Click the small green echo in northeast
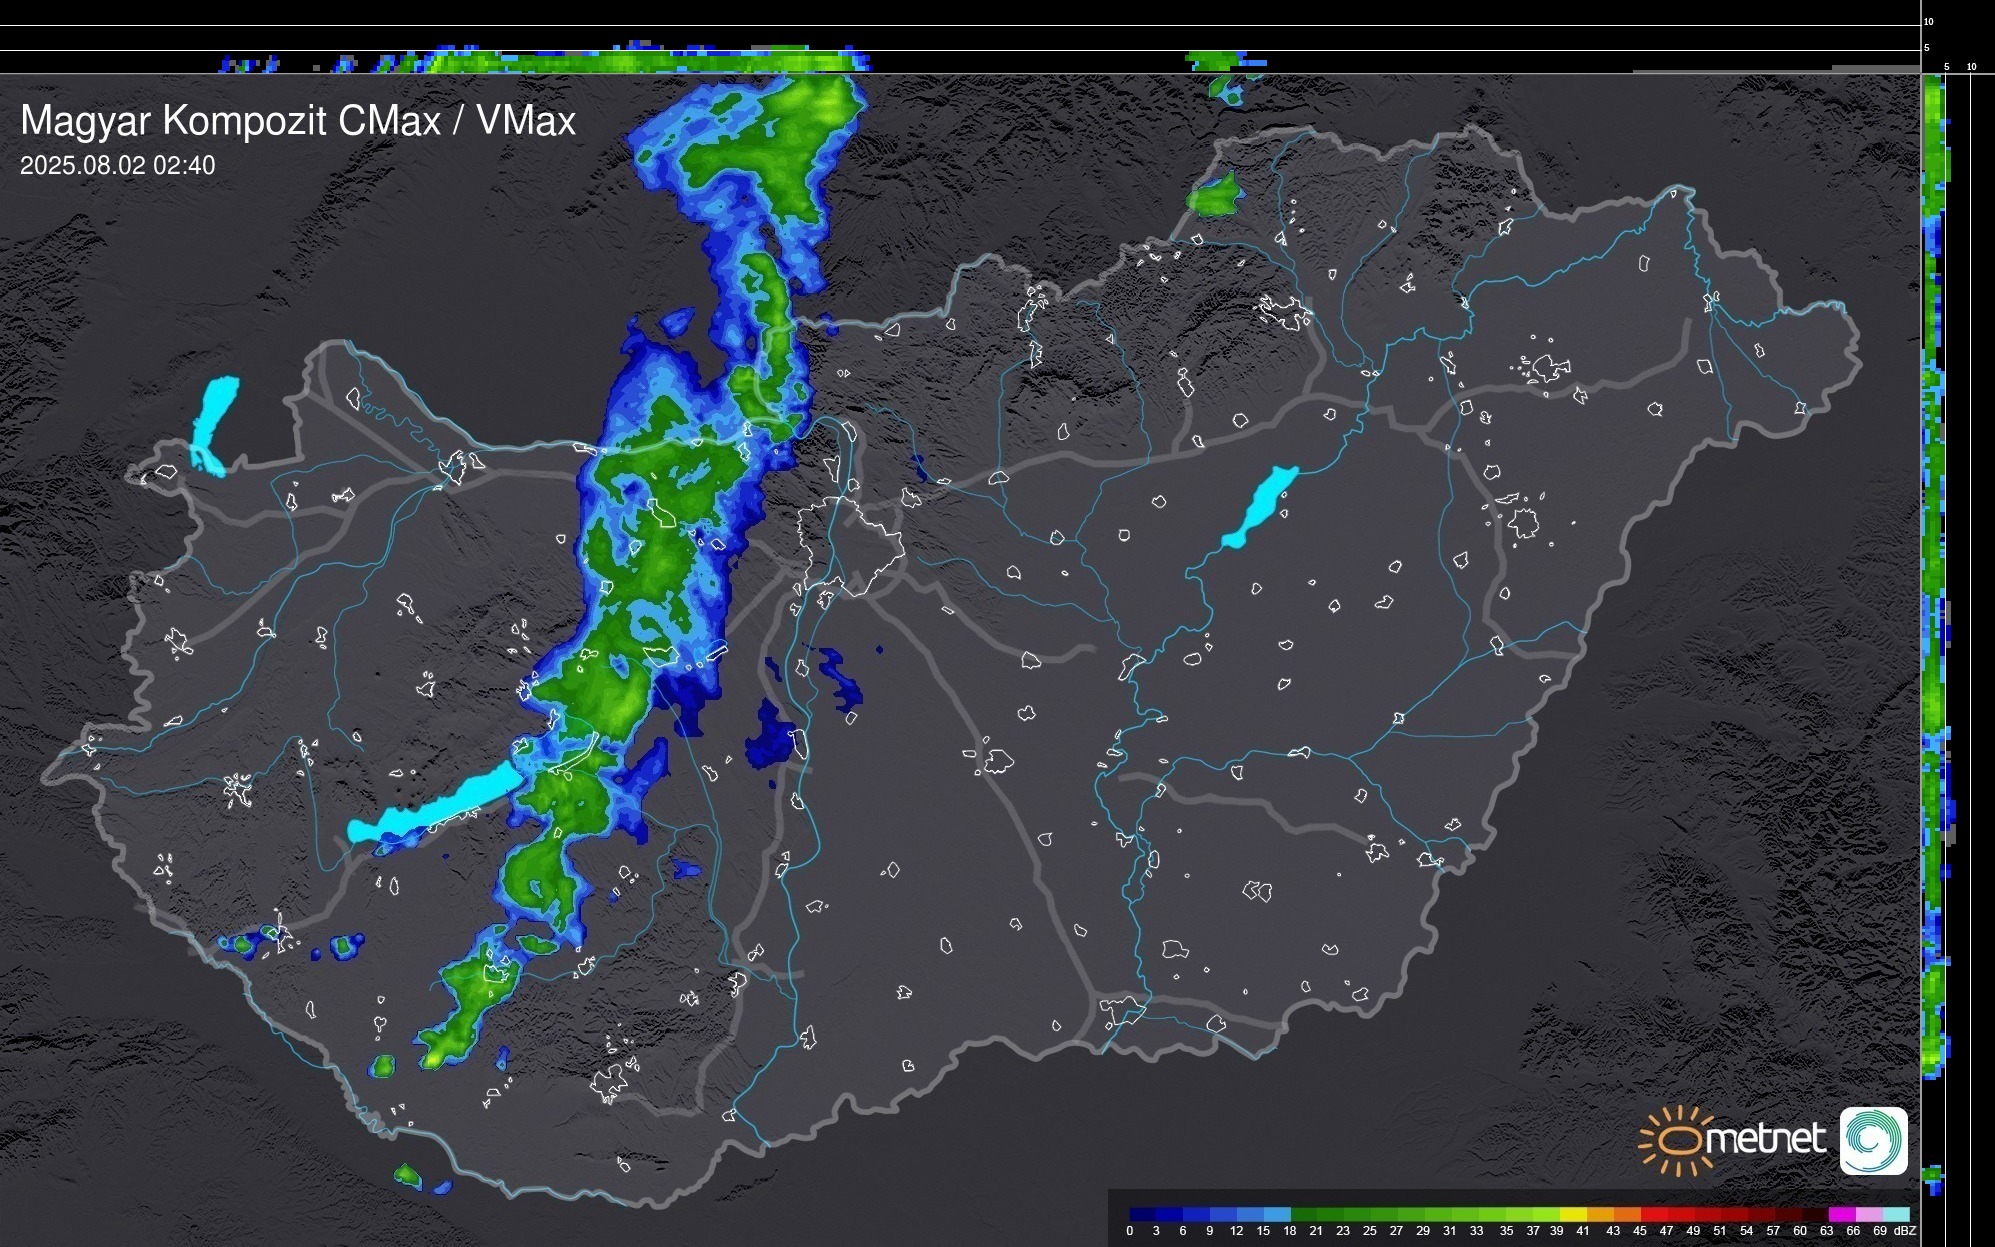This screenshot has height=1247, width=1995. point(1216,196)
